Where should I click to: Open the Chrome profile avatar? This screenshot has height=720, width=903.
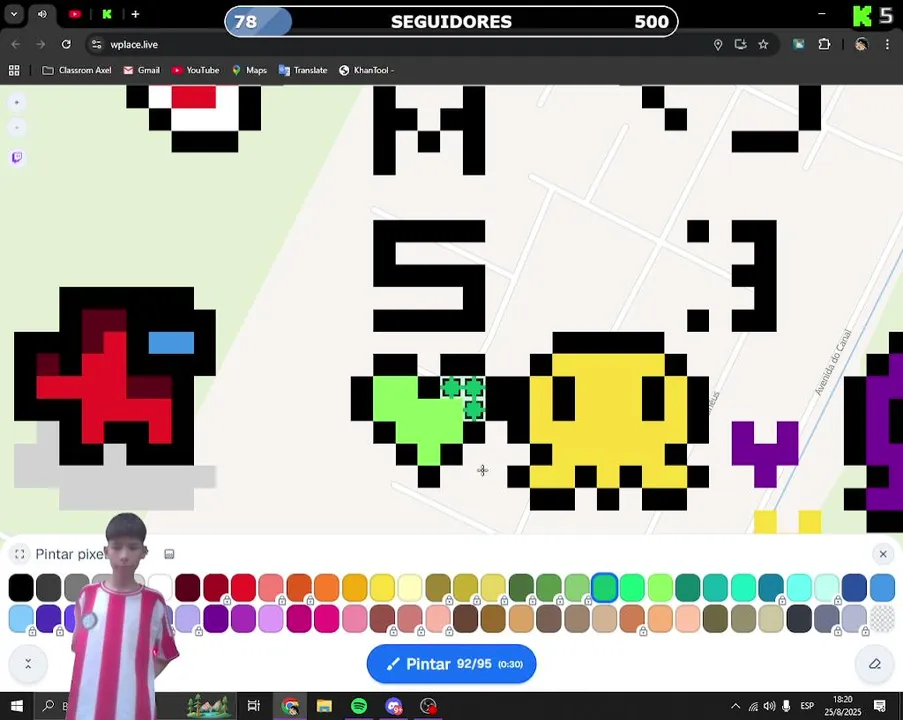pos(862,44)
